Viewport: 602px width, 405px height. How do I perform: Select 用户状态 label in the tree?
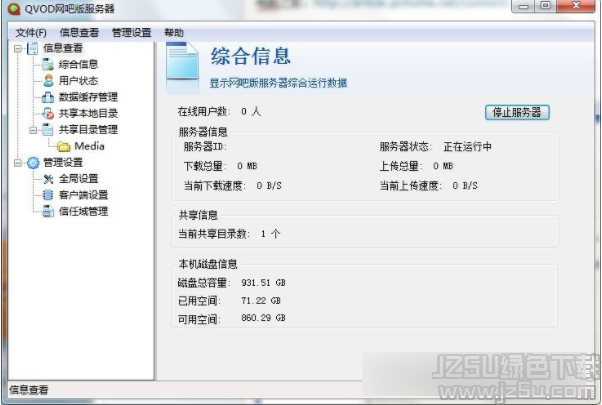point(78,81)
